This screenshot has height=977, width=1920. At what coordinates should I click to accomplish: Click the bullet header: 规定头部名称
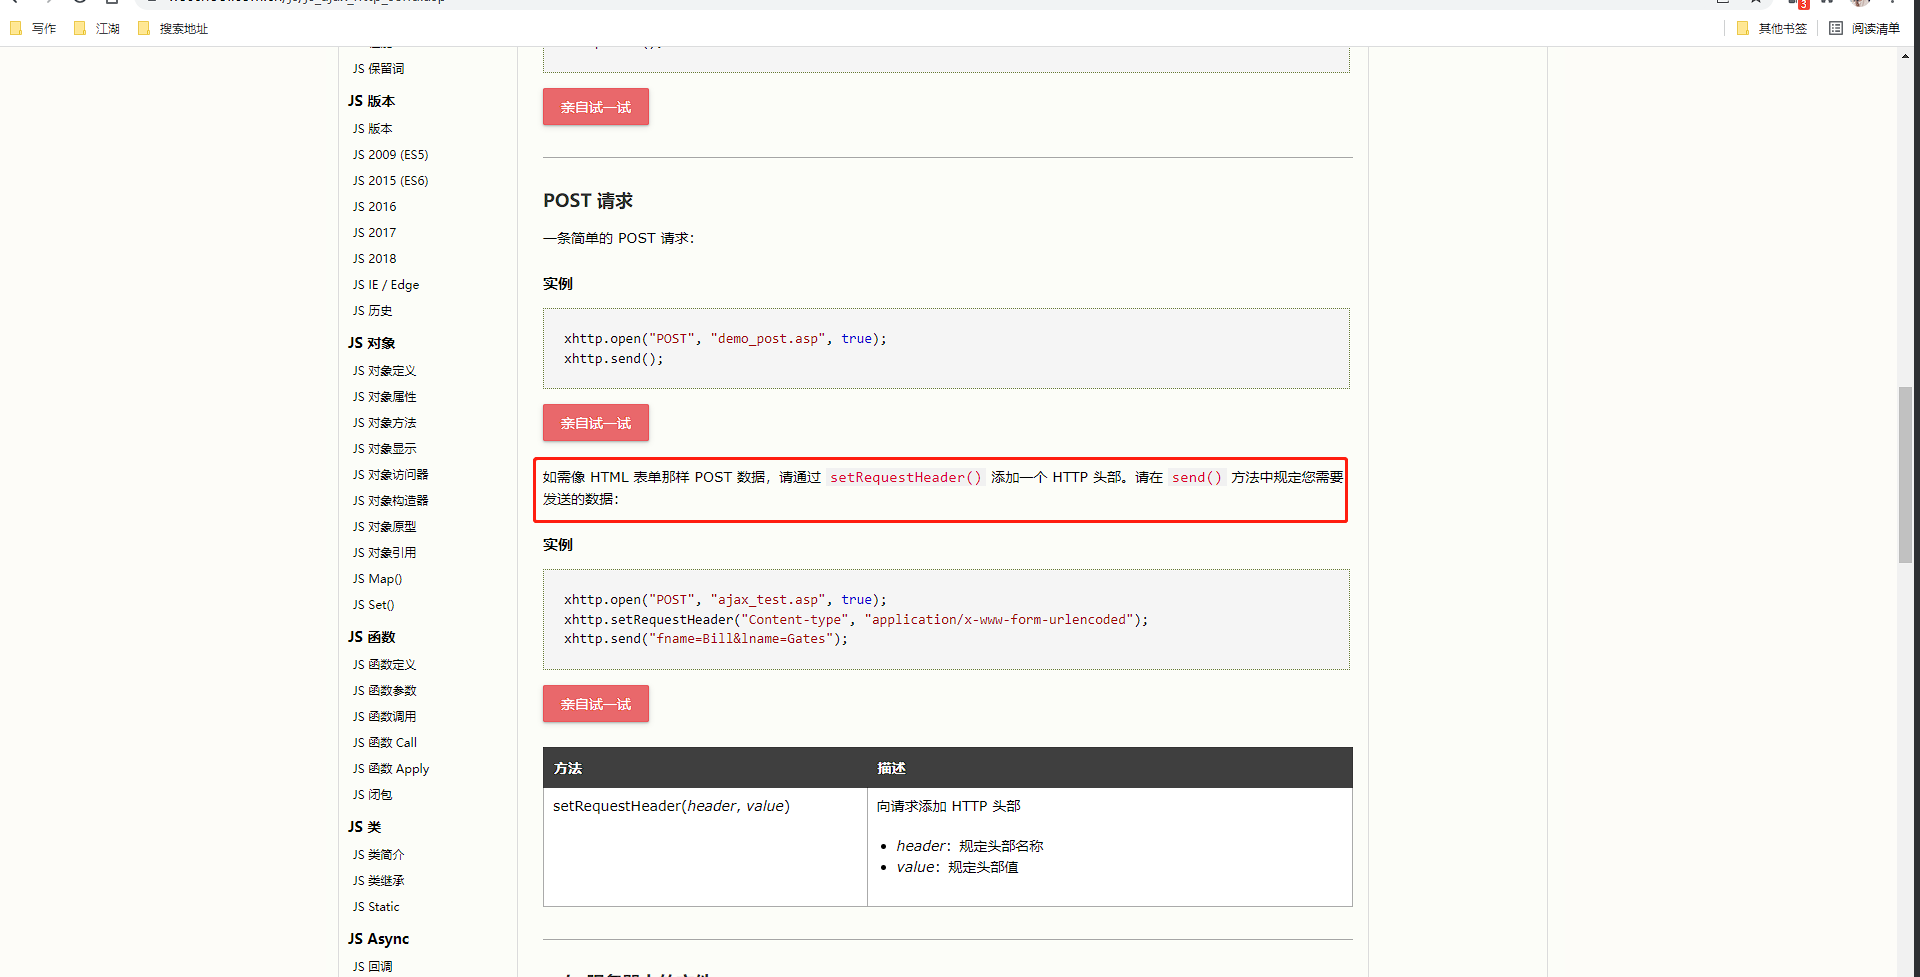coord(970,846)
